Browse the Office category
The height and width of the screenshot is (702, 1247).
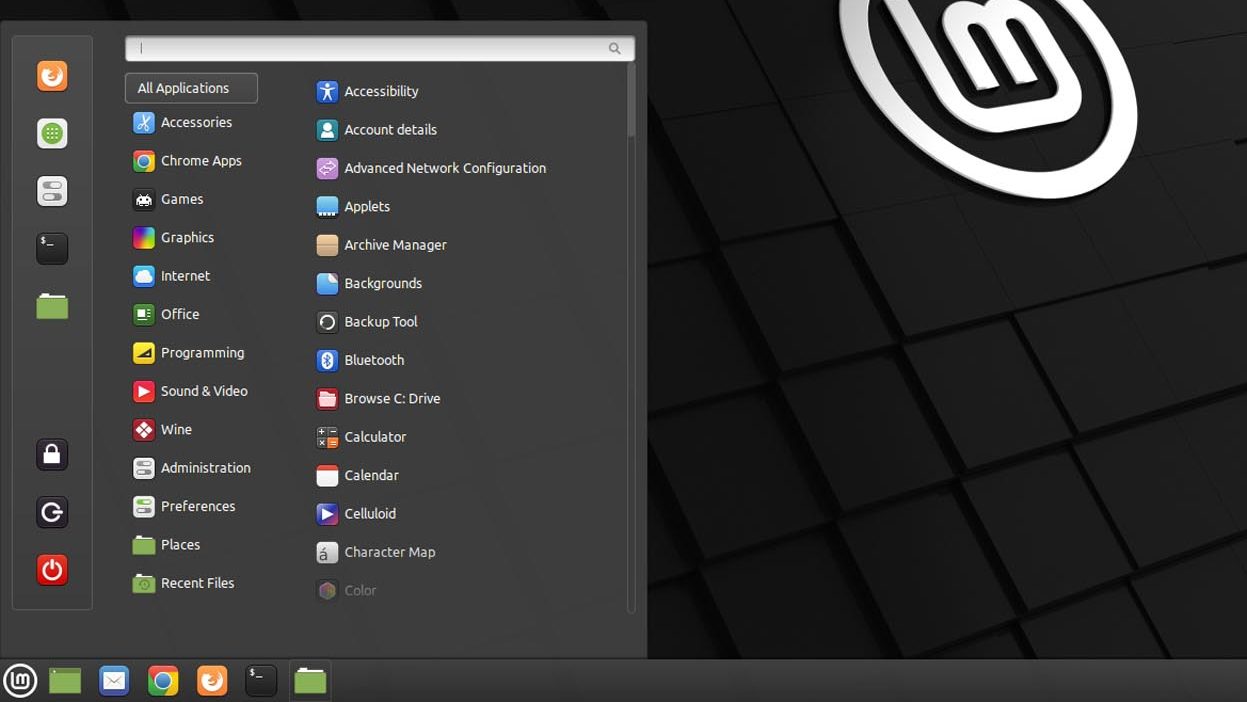click(x=178, y=314)
